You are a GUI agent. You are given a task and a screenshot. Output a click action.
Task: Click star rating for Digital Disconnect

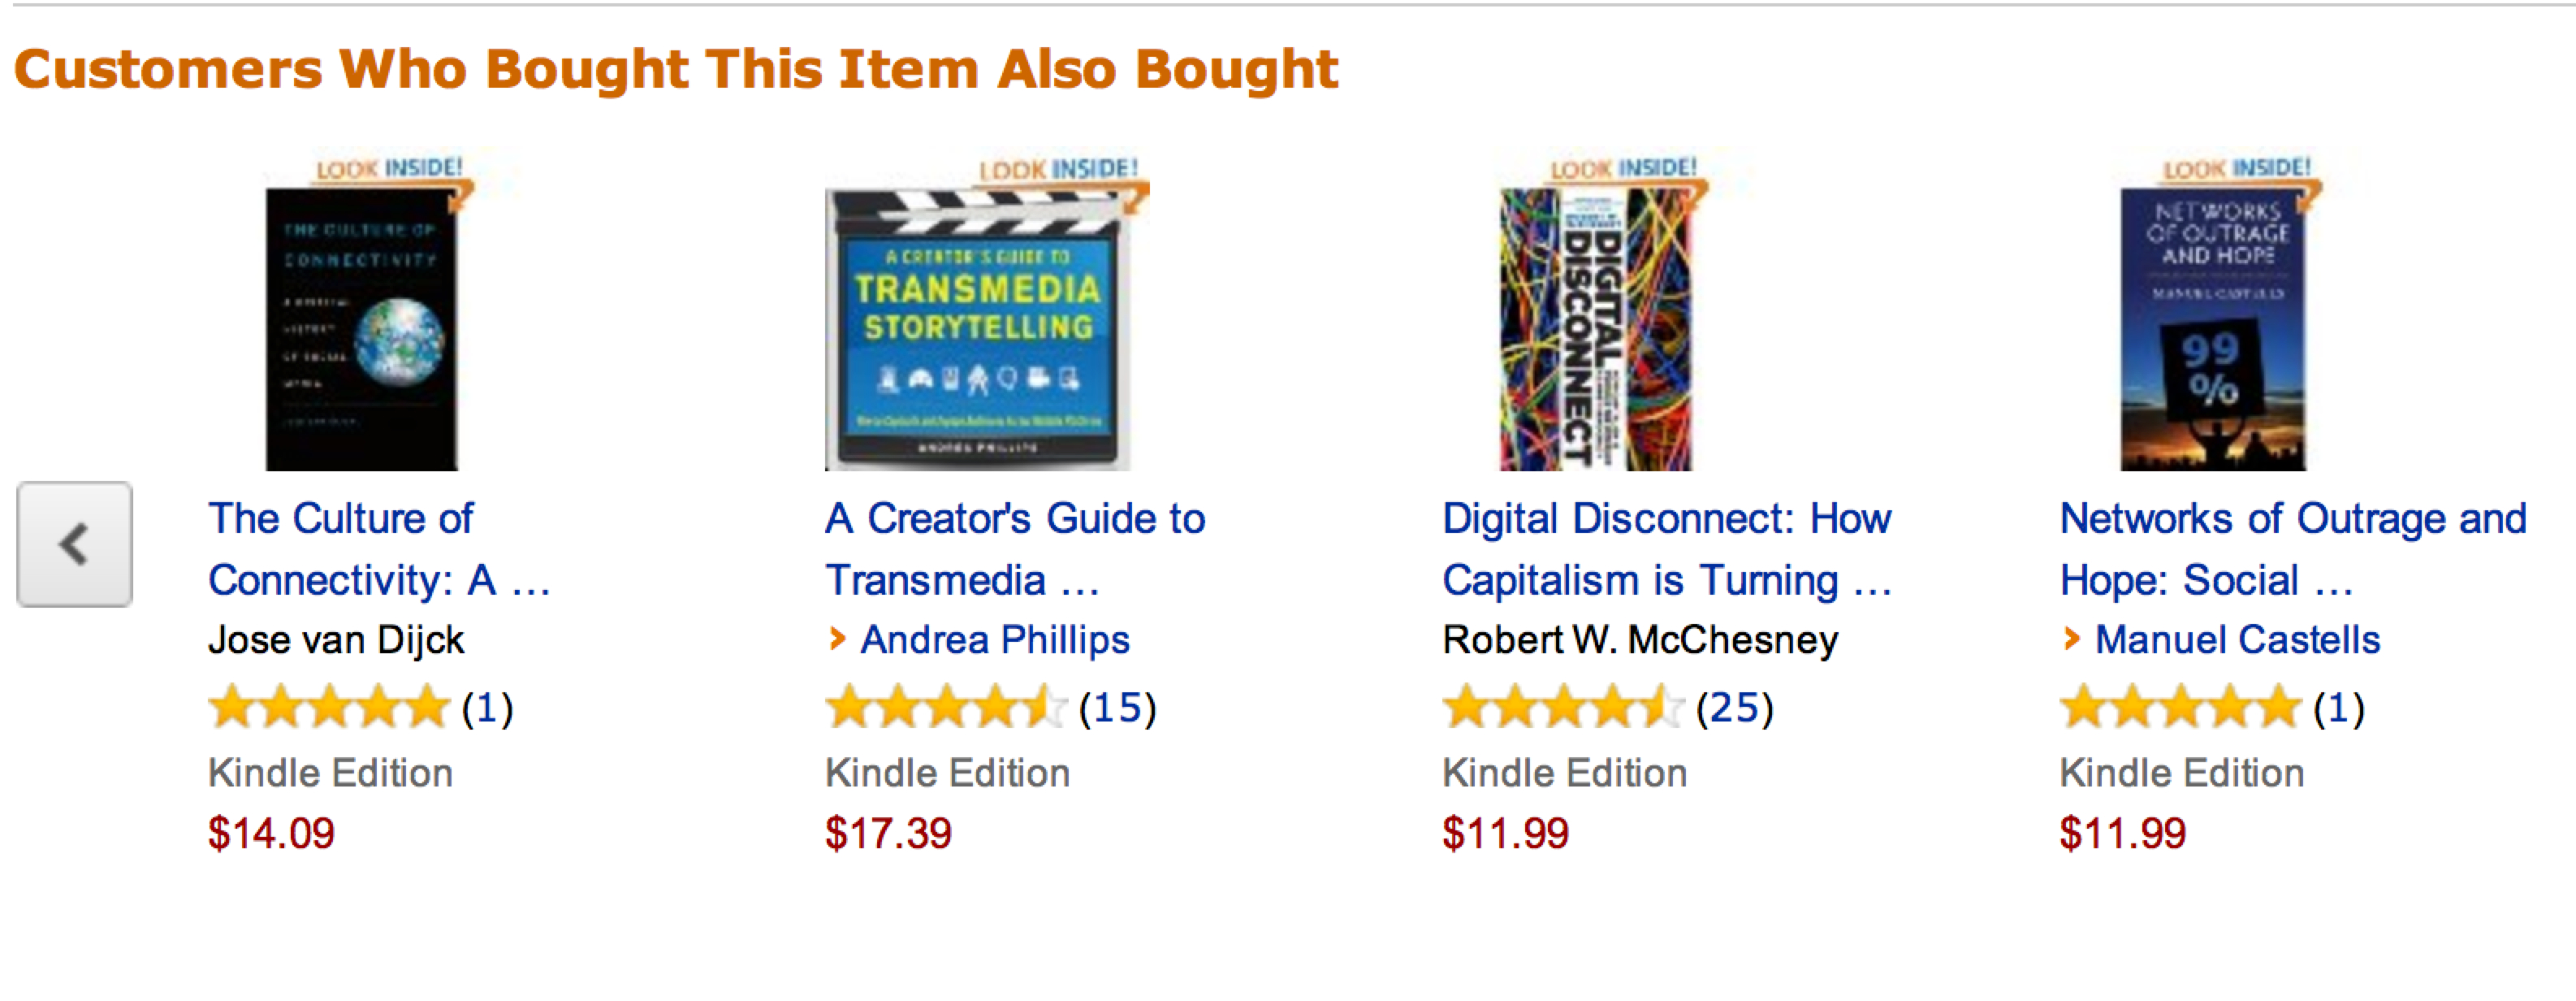click(x=1562, y=707)
